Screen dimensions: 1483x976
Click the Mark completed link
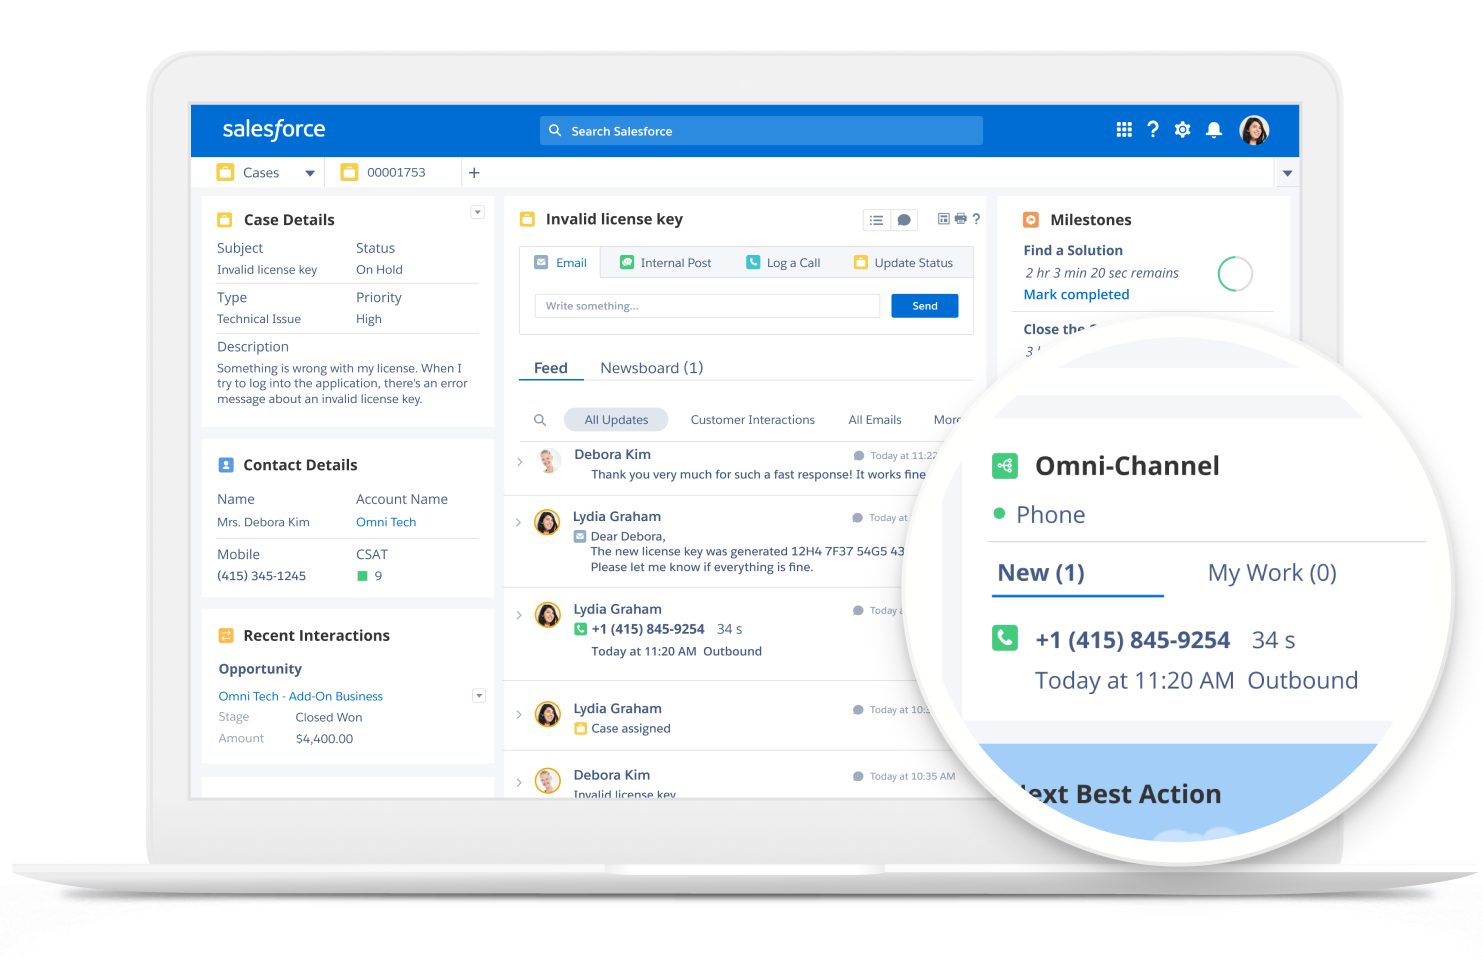click(x=1076, y=295)
